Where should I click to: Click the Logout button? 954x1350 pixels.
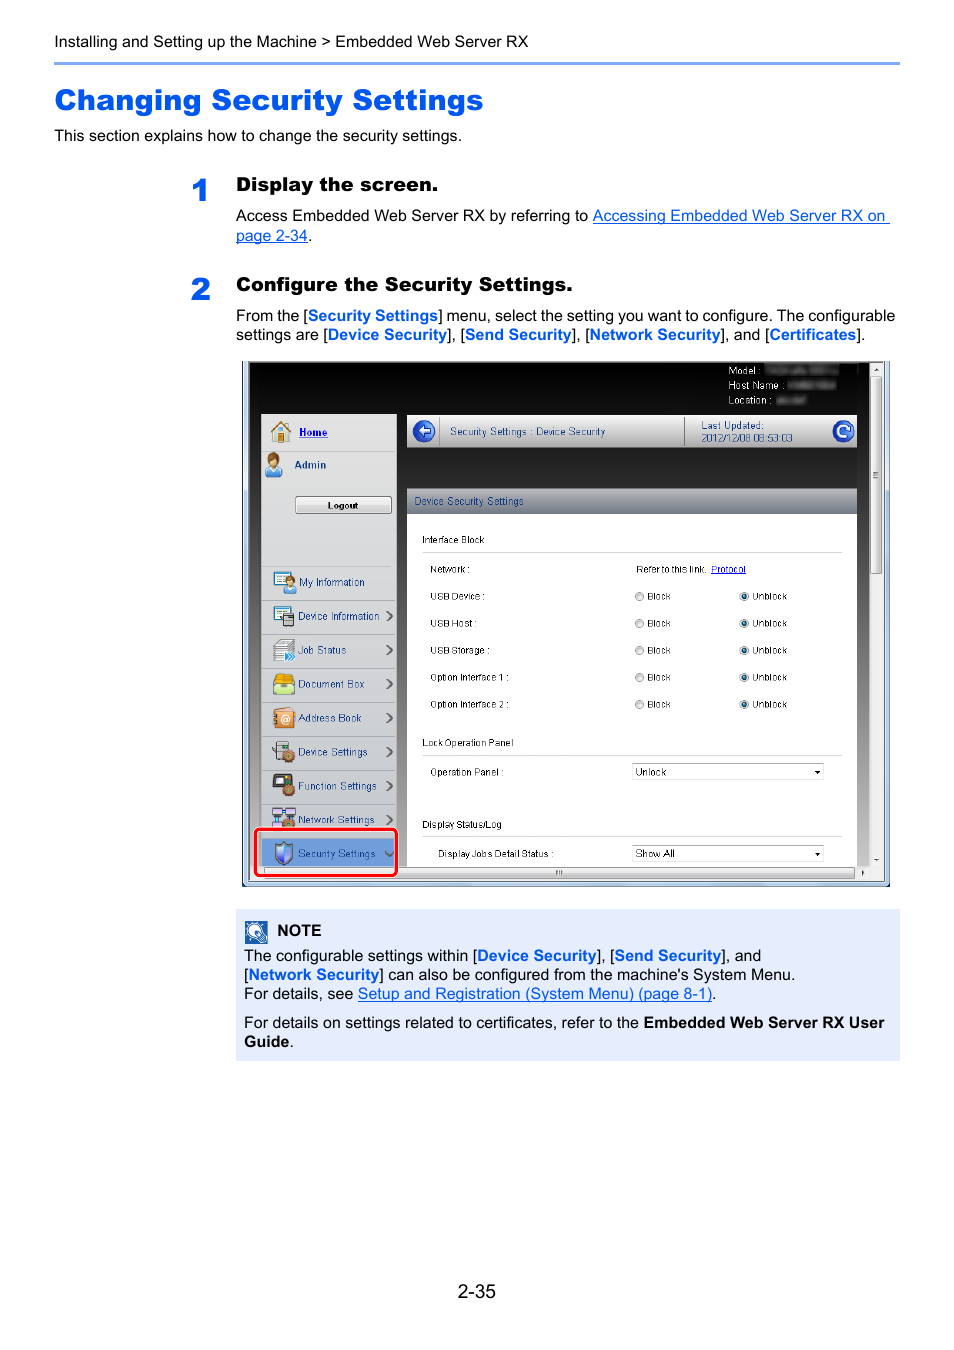click(343, 505)
